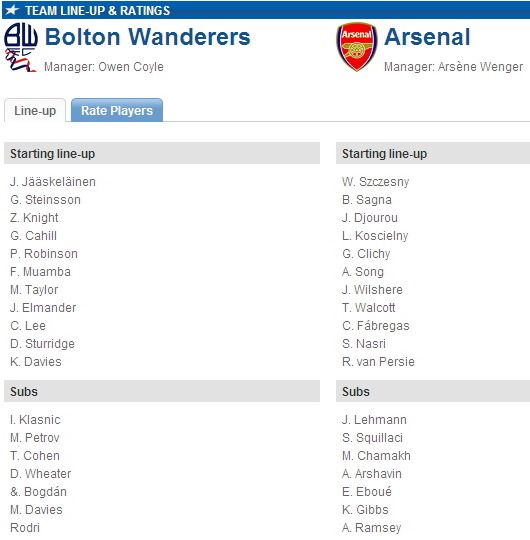The width and height of the screenshot is (530, 540).
Task: Open the Bolton Wanderers team title
Action: 147,37
